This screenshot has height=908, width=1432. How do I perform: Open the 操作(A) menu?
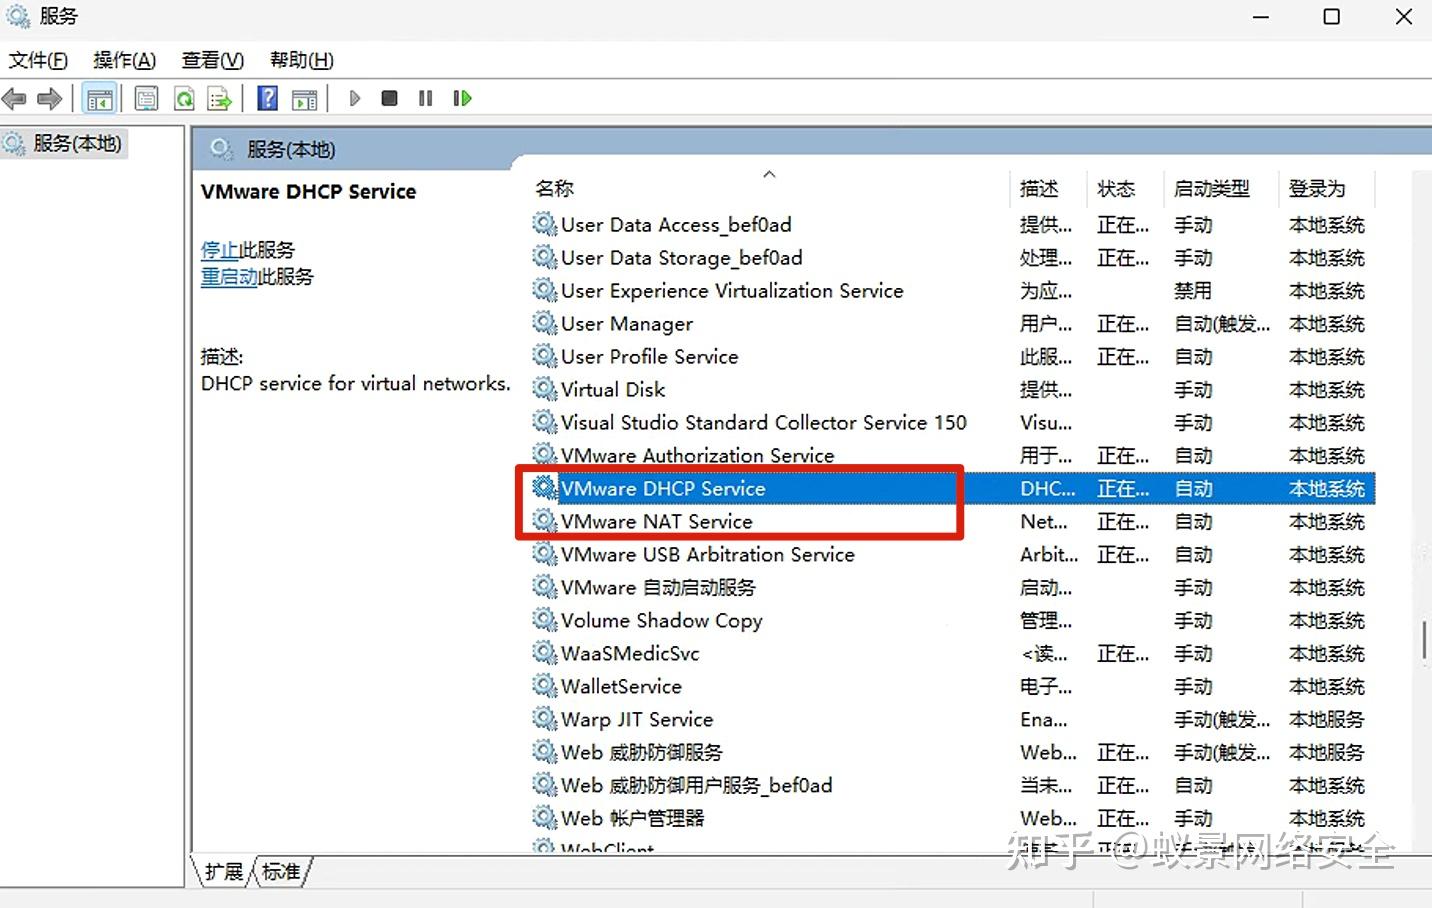[x=124, y=60]
